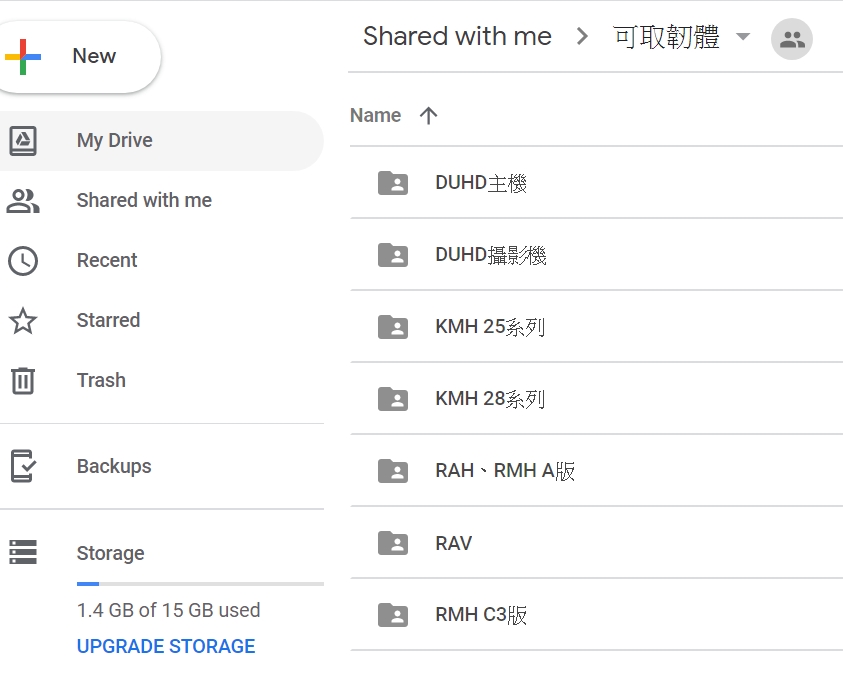Click the Recent clock icon
843x677 pixels.
pyautogui.click(x=23, y=261)
